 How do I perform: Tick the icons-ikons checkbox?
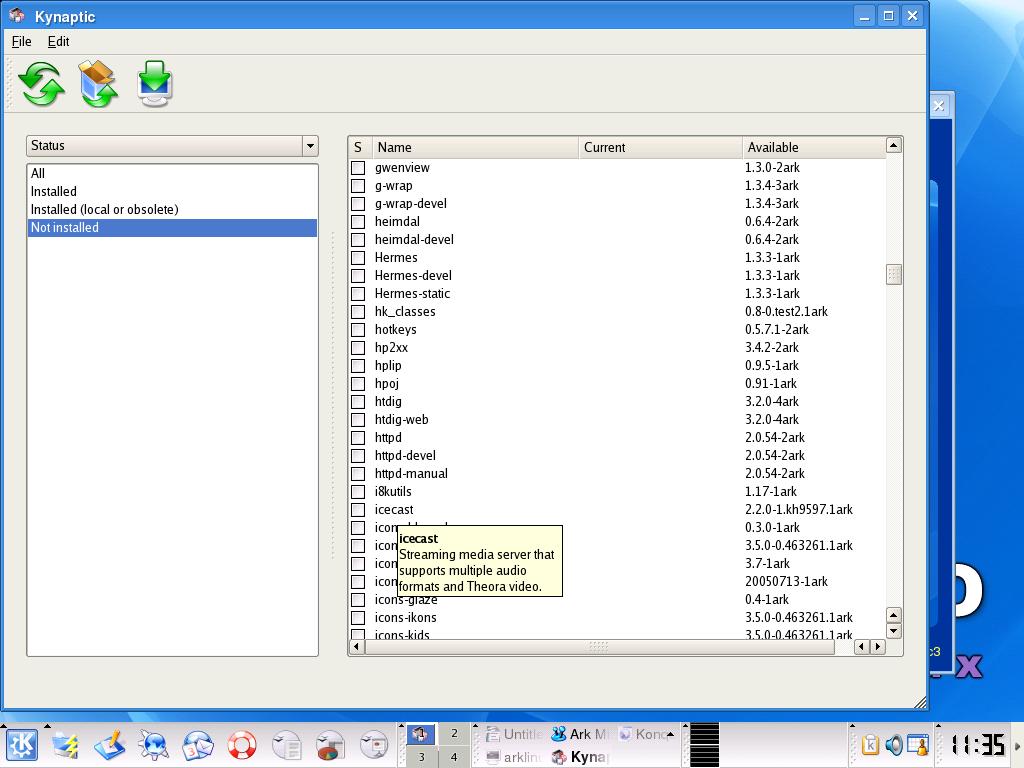click(x=358, y=618)
